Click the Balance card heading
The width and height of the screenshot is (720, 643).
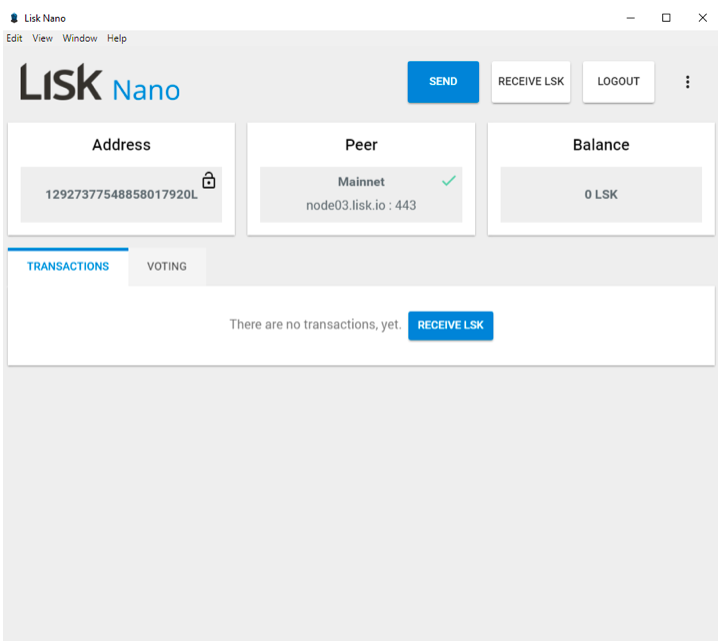(601, 145)
